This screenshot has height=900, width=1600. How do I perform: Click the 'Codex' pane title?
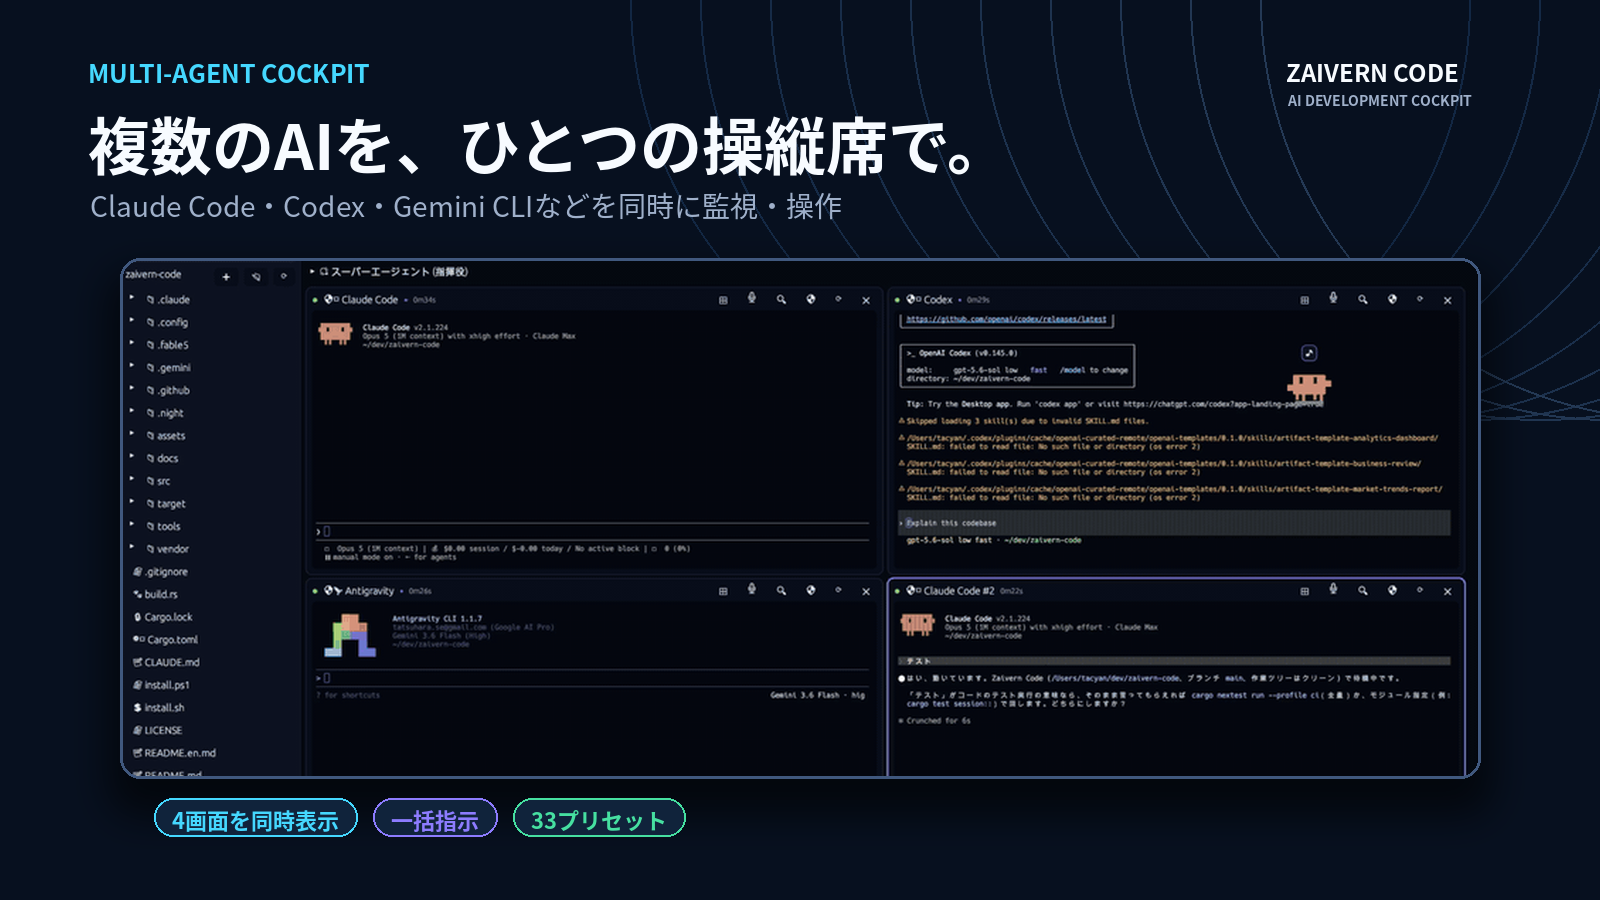[938, 300]
